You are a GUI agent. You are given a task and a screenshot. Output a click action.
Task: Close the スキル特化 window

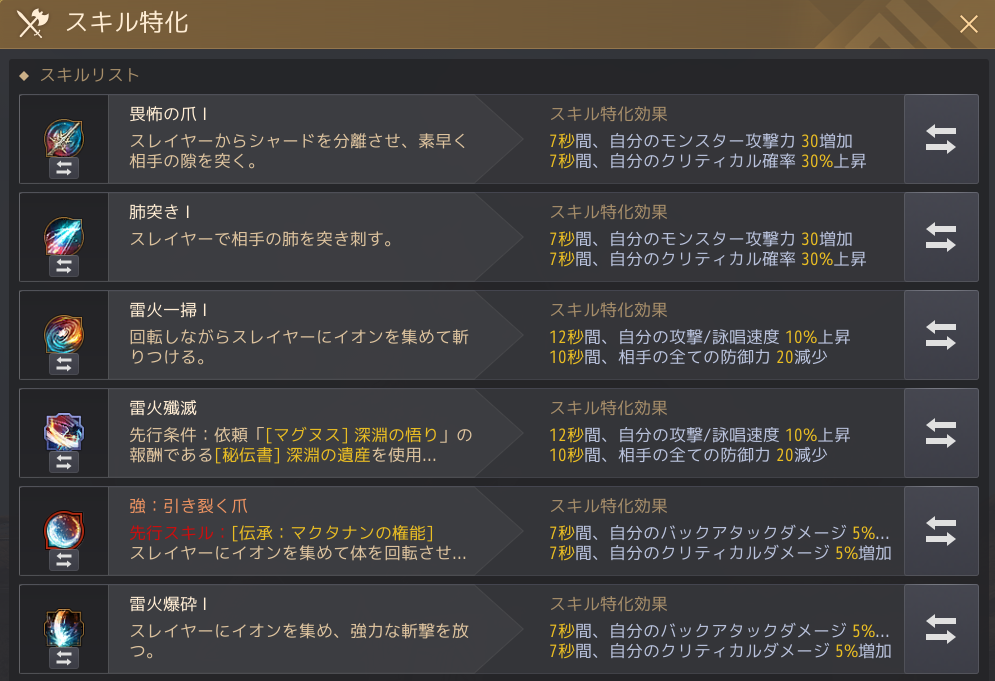click(x=968, y=24)
